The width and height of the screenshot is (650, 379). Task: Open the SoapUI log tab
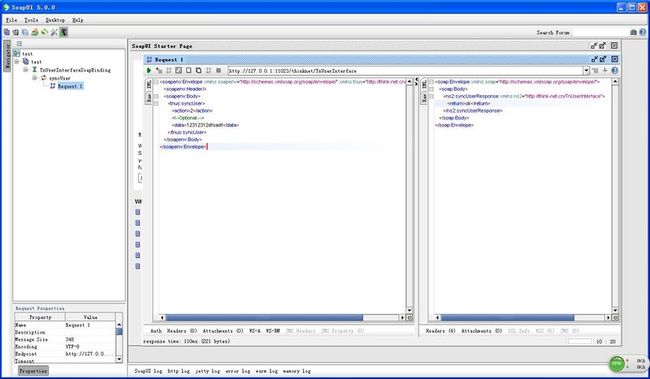[148, 371]
